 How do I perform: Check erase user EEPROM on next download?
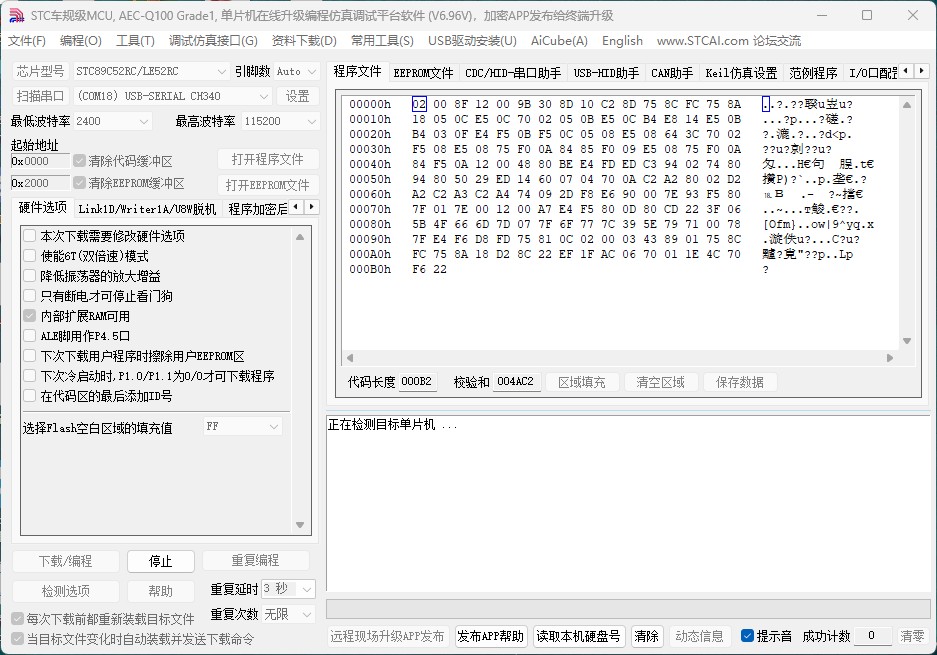(x=30, y=356)
